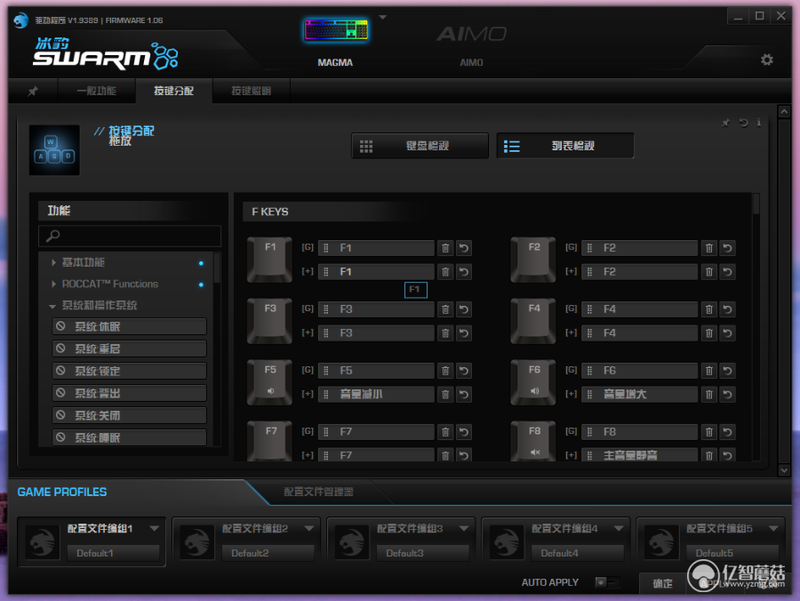
Task: Open settings gear icon
Action: click(x=766, y=60)
